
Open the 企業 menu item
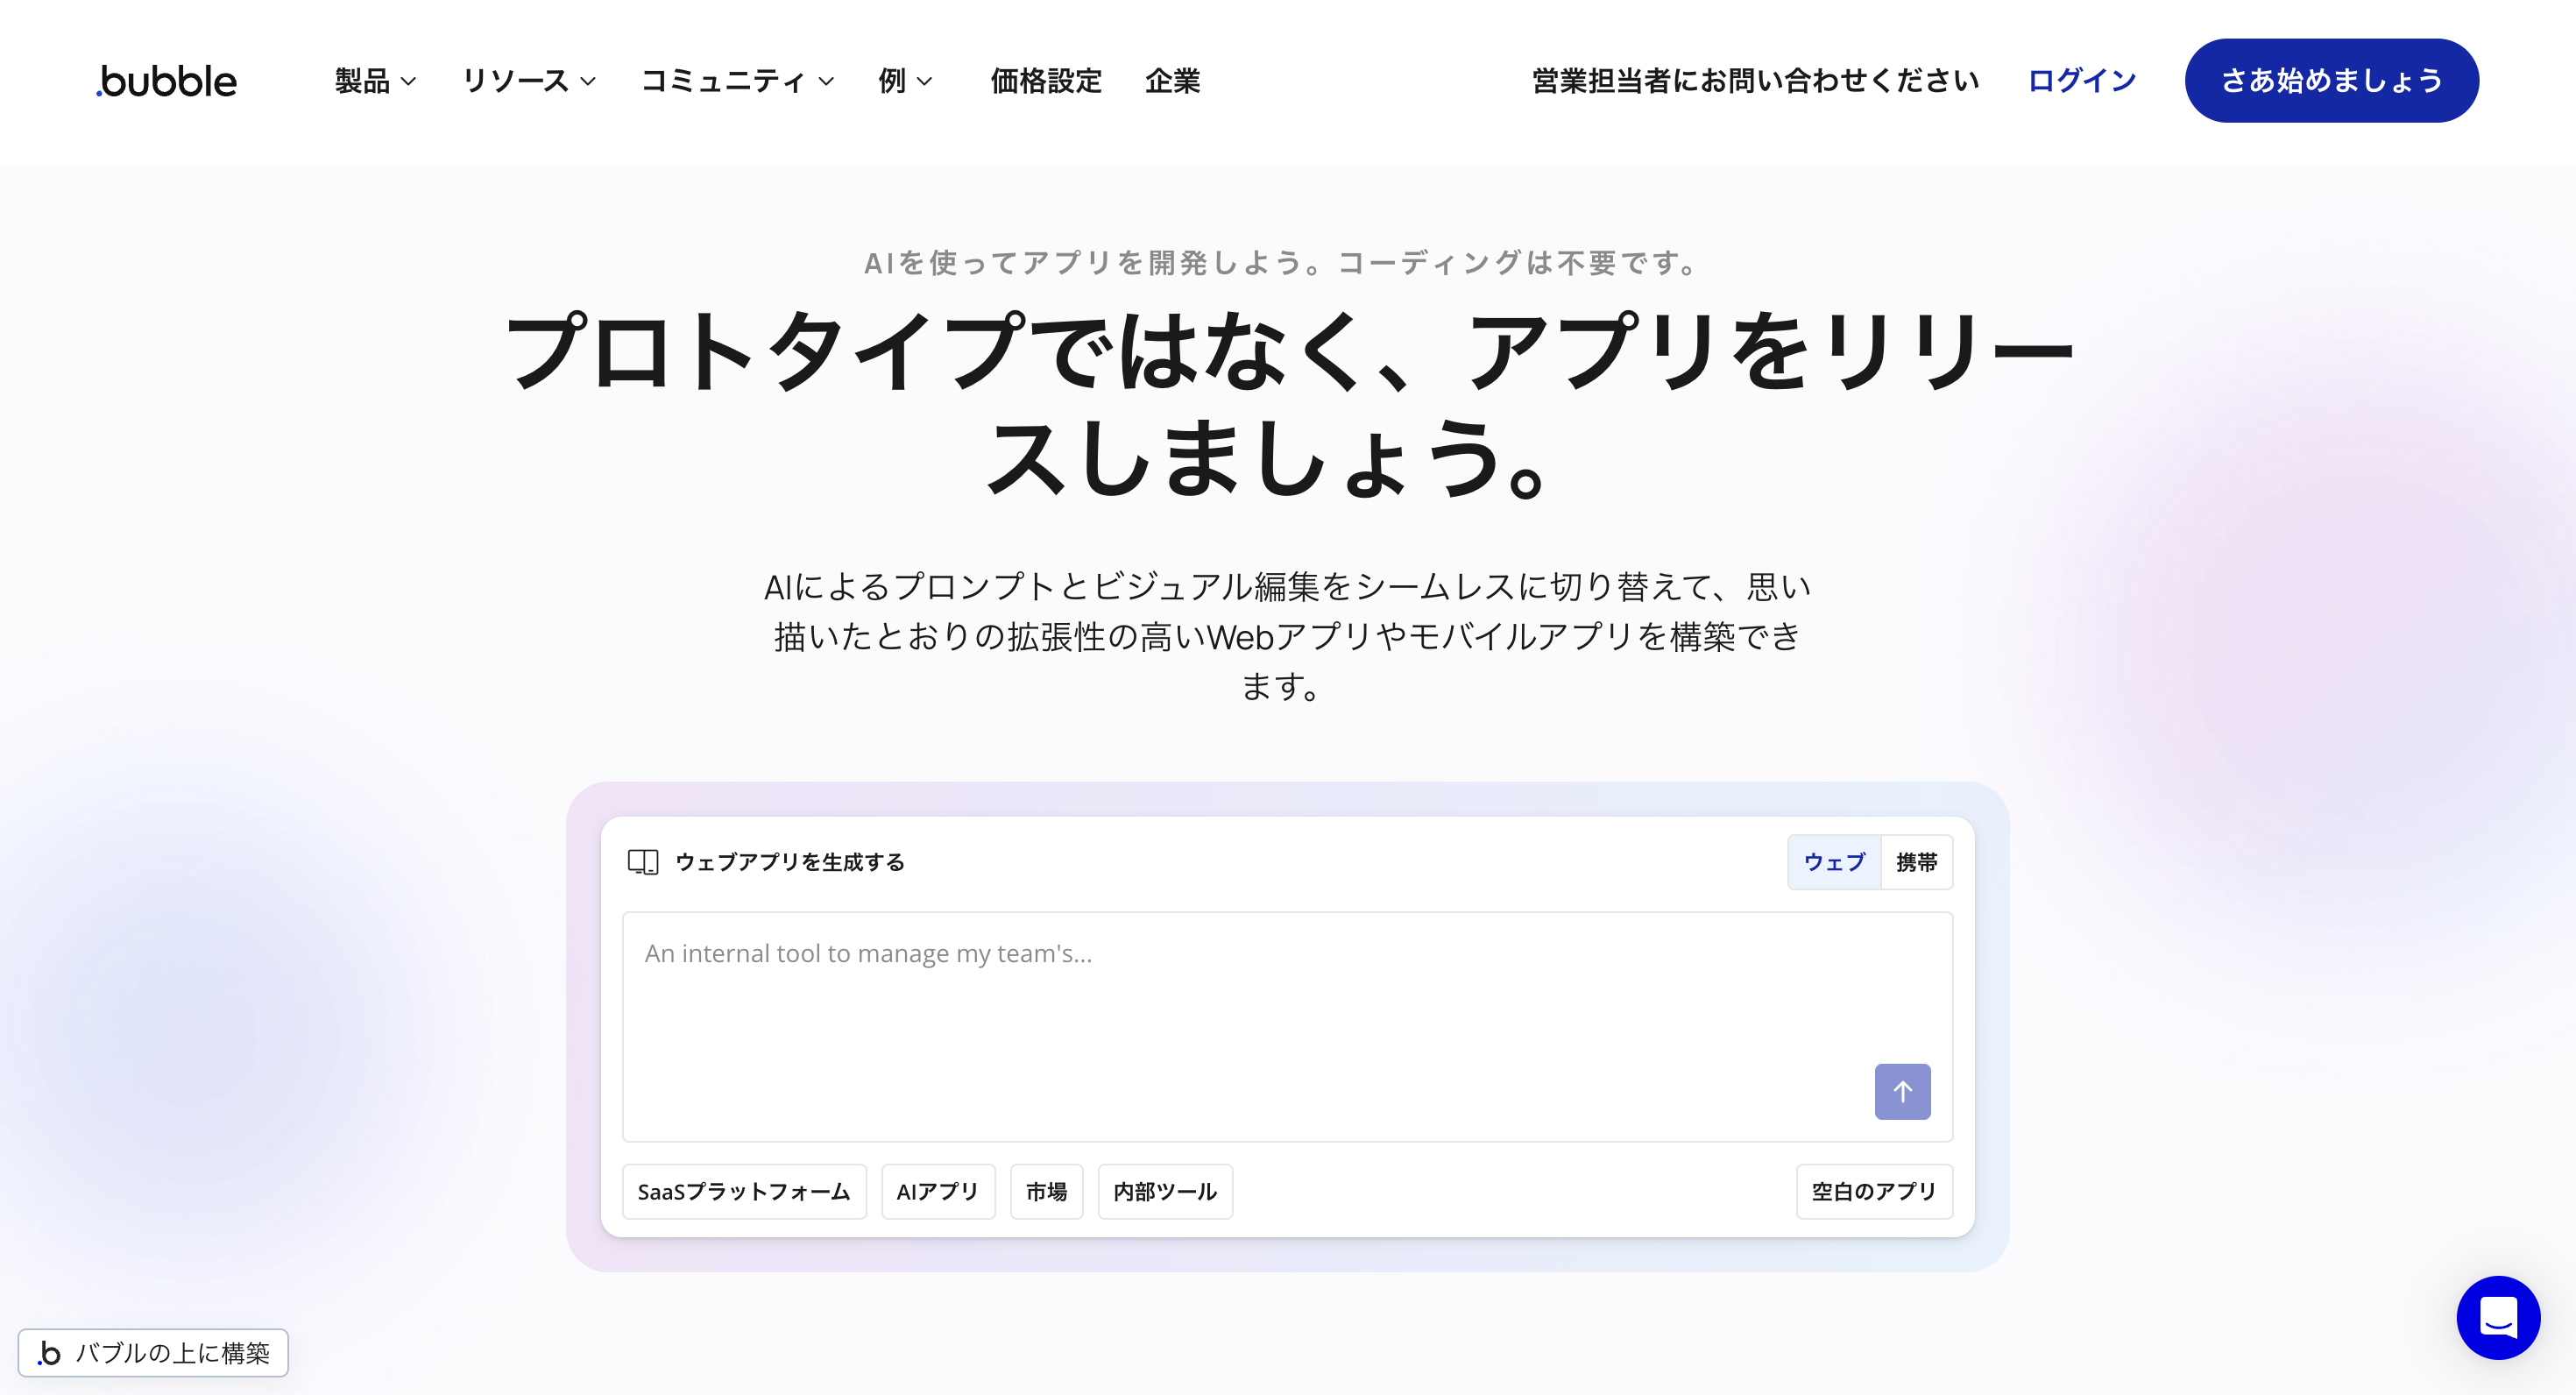pyautogui.click(x=1173, y=81)
